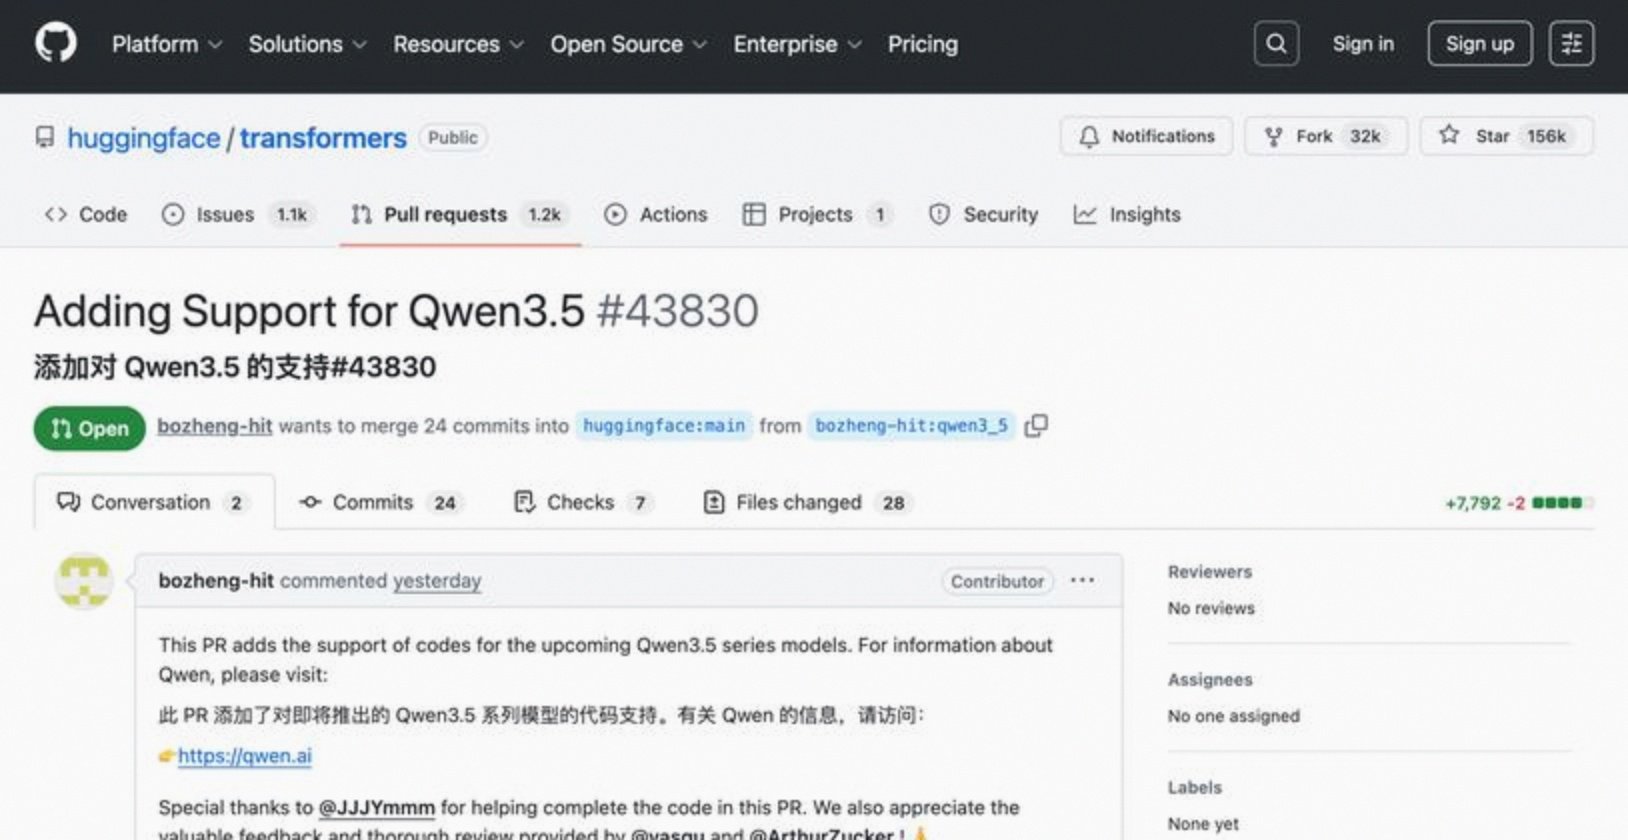1628x840 pixels.
Task: Open the huggingface organization link
Action: pos(144,138)
